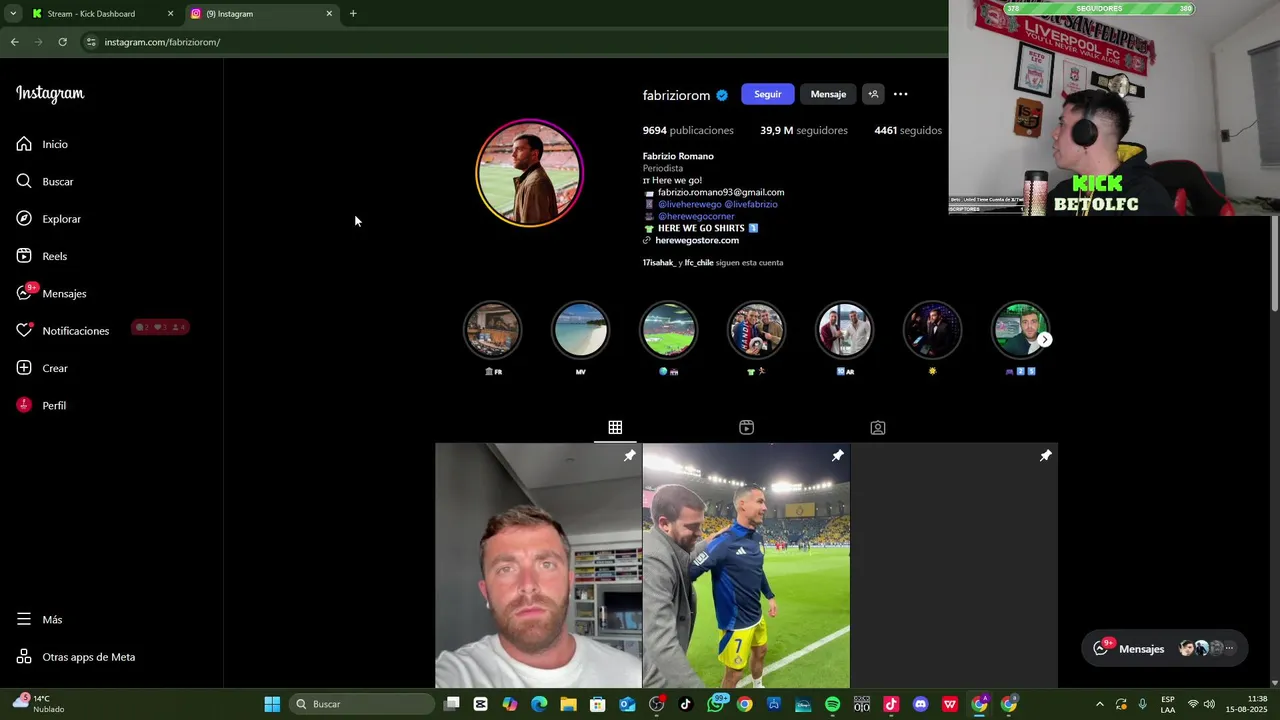
Task: Open the Inicio home icon in the sidebar
Action: point(24,144)
